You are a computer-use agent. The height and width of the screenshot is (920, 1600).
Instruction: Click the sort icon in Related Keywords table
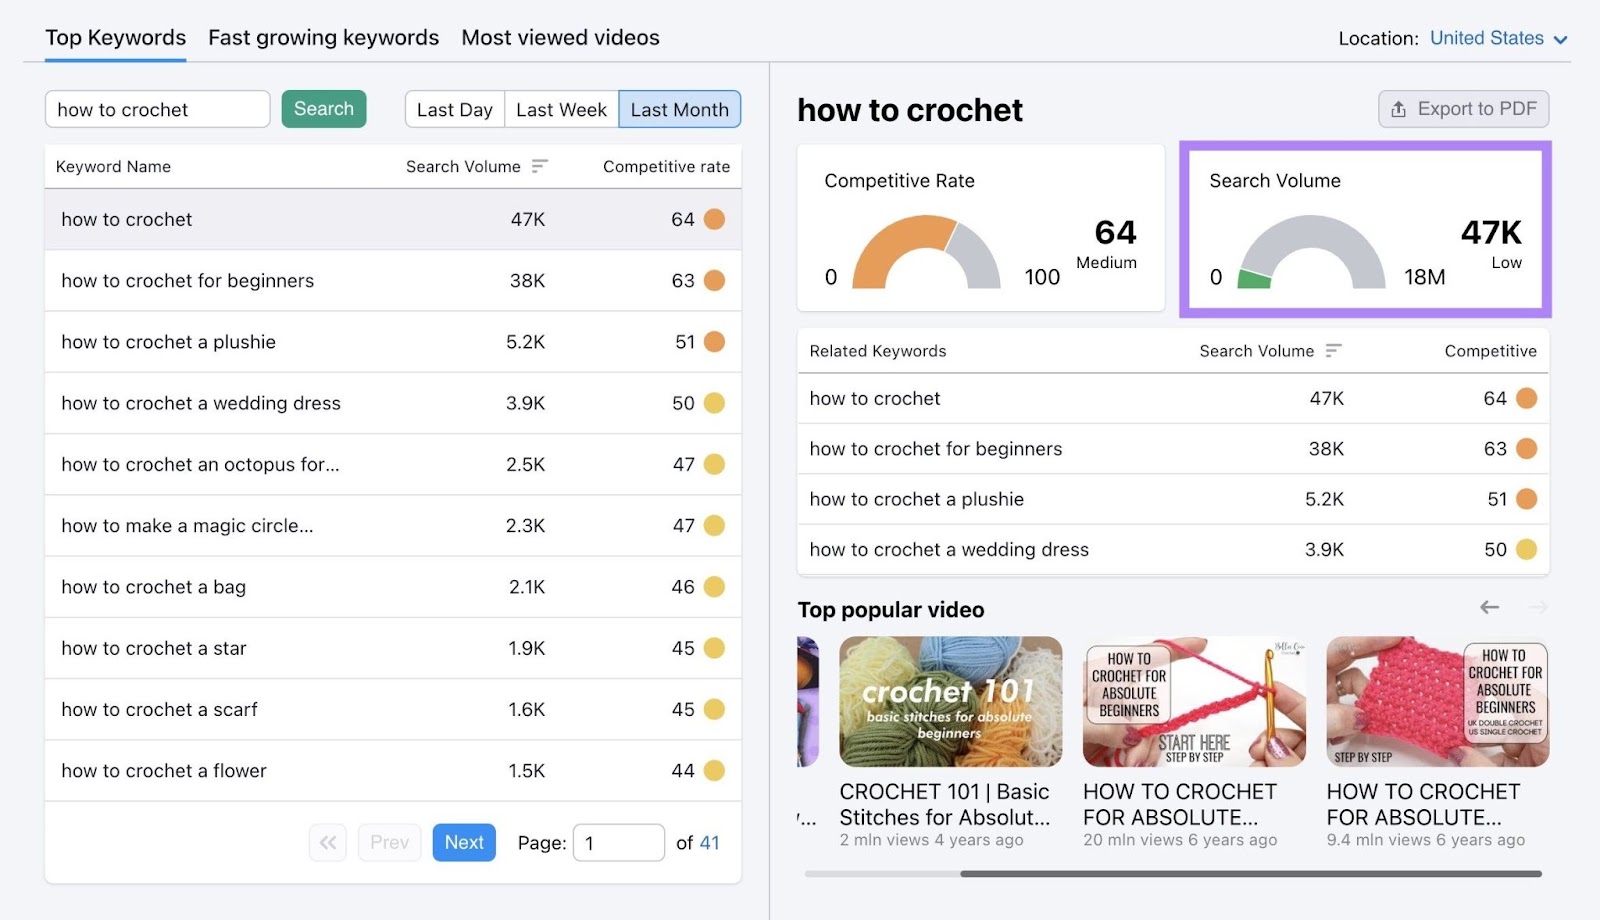point(1333,351)
